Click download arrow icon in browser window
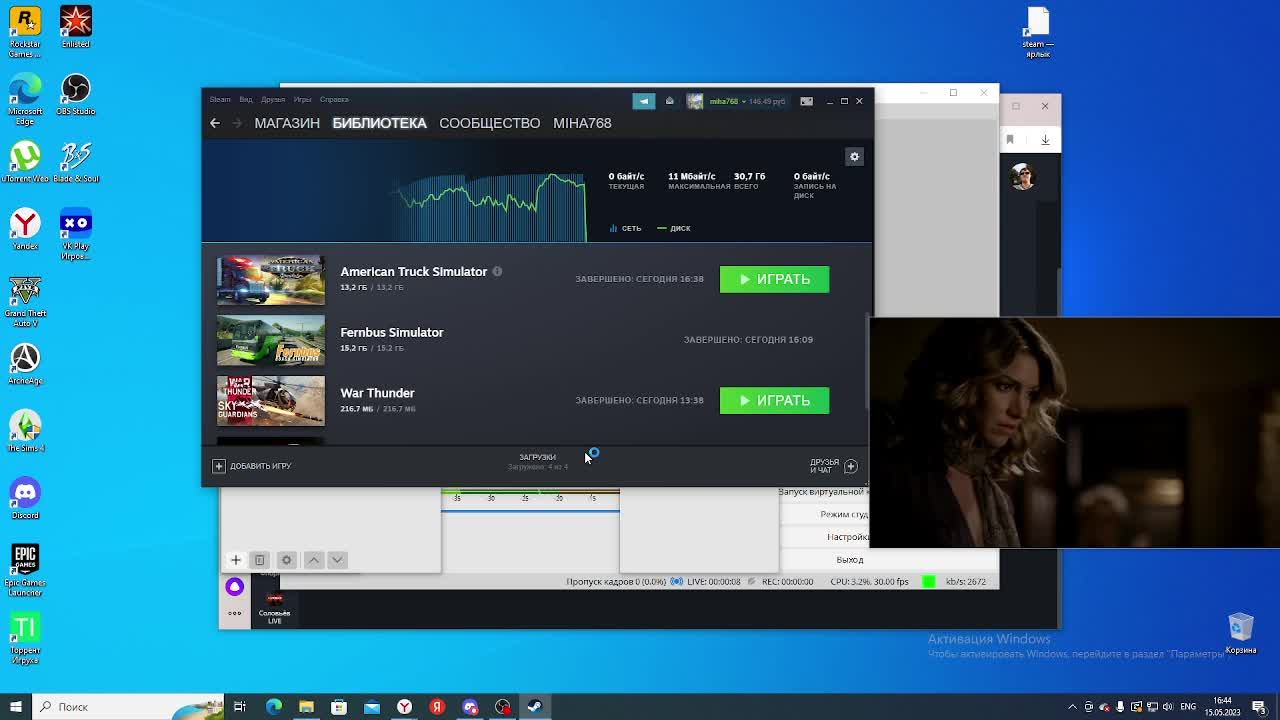Screen dimensions: 1280x720 [x=1045, y=140]
